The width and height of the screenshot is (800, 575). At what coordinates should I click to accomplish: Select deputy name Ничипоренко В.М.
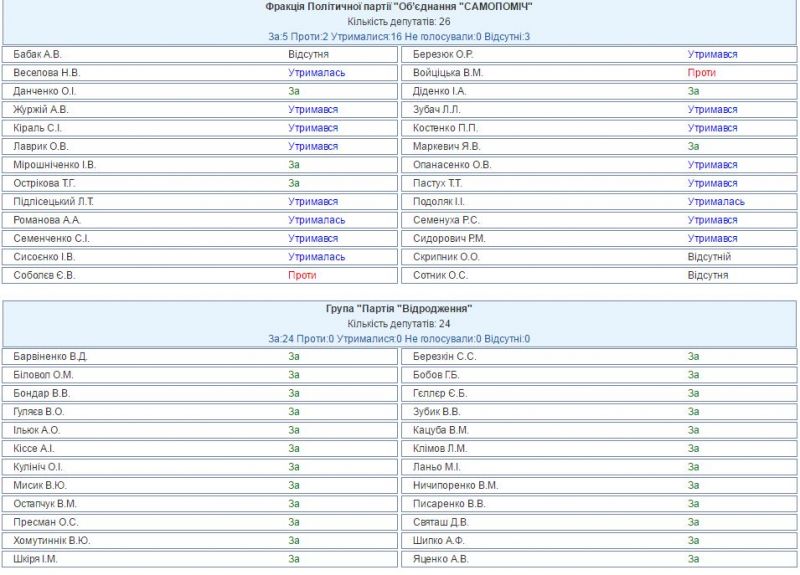click(455, 485)
